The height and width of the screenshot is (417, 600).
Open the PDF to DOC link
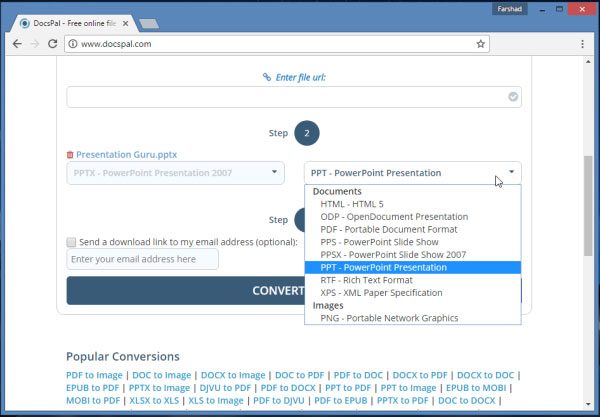point(358,375)
